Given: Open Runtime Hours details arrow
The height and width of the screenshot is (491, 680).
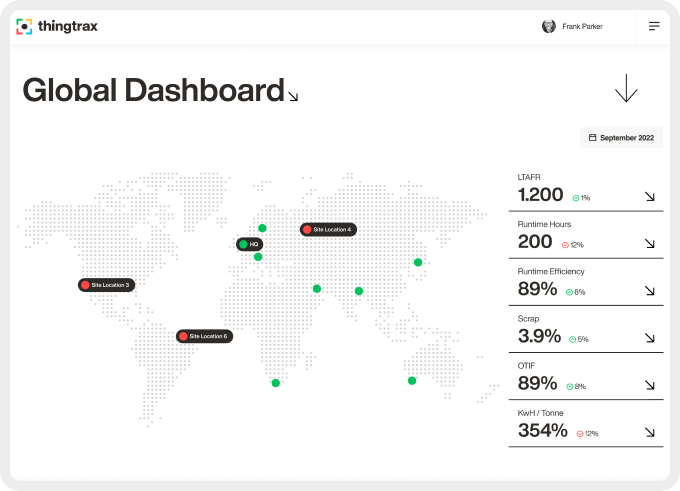Looking at the screenshot, I should click(650, 243).
